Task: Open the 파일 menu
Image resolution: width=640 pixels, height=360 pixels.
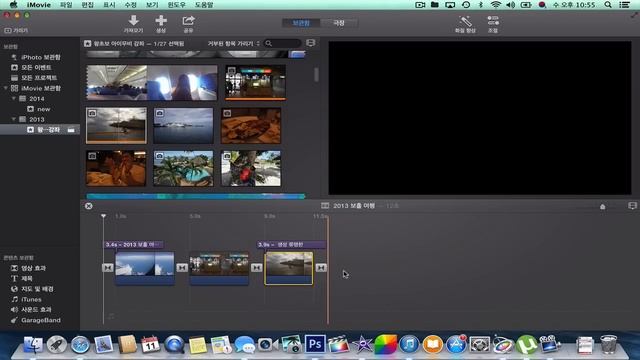Action: (x=66, y=5)
